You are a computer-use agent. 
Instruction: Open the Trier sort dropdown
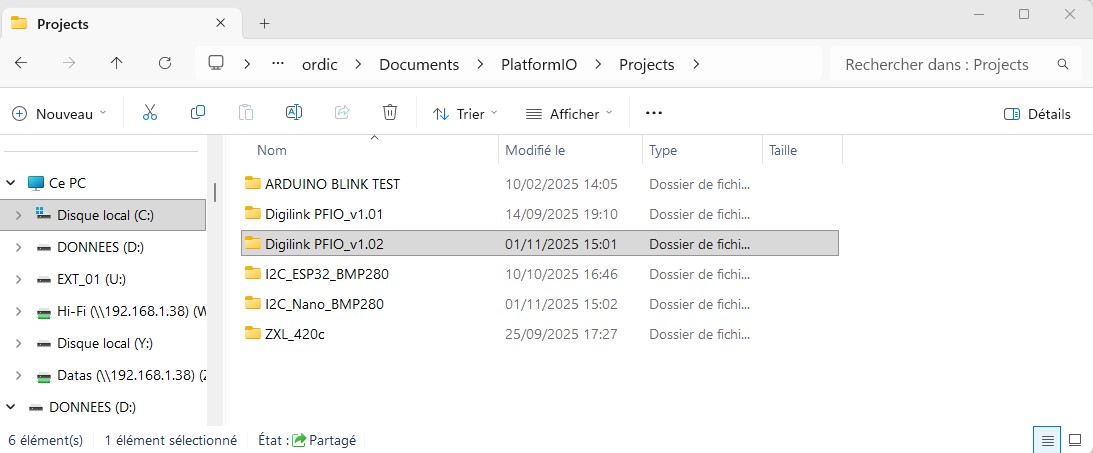[x=465, y=114]
